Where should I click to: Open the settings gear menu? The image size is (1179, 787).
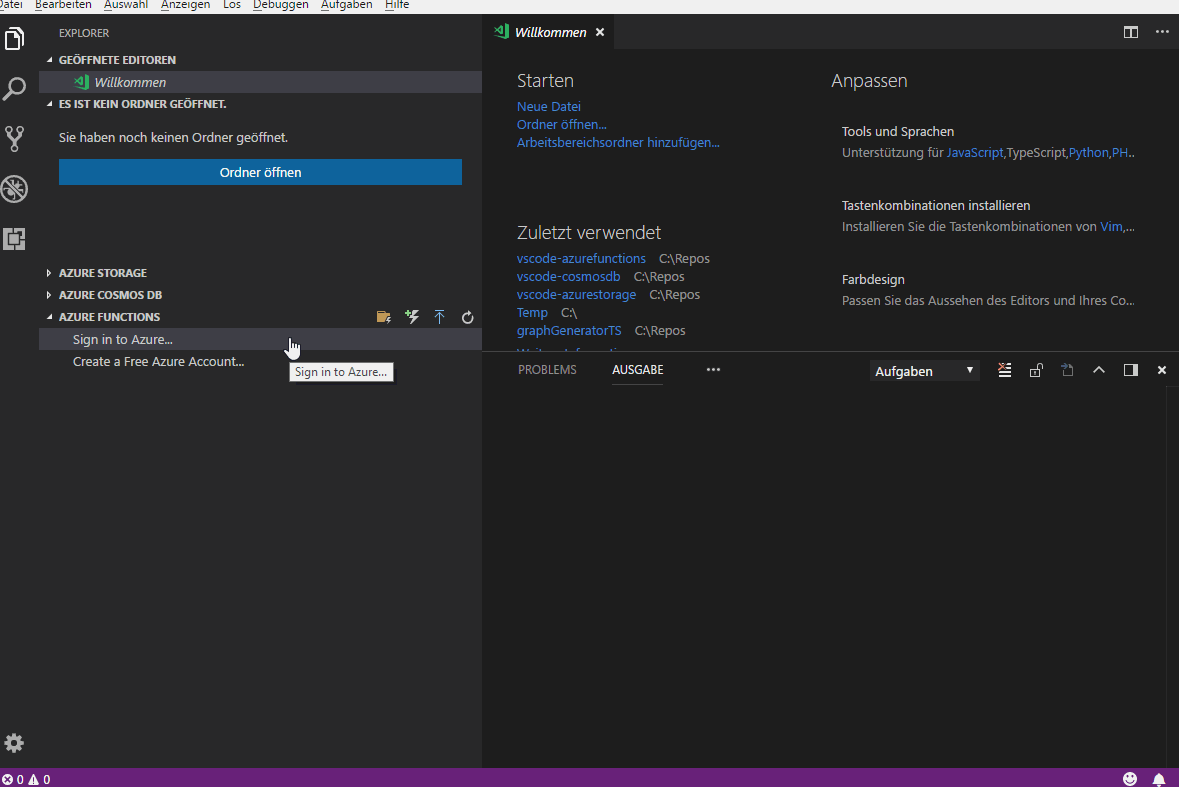point(14,743)
